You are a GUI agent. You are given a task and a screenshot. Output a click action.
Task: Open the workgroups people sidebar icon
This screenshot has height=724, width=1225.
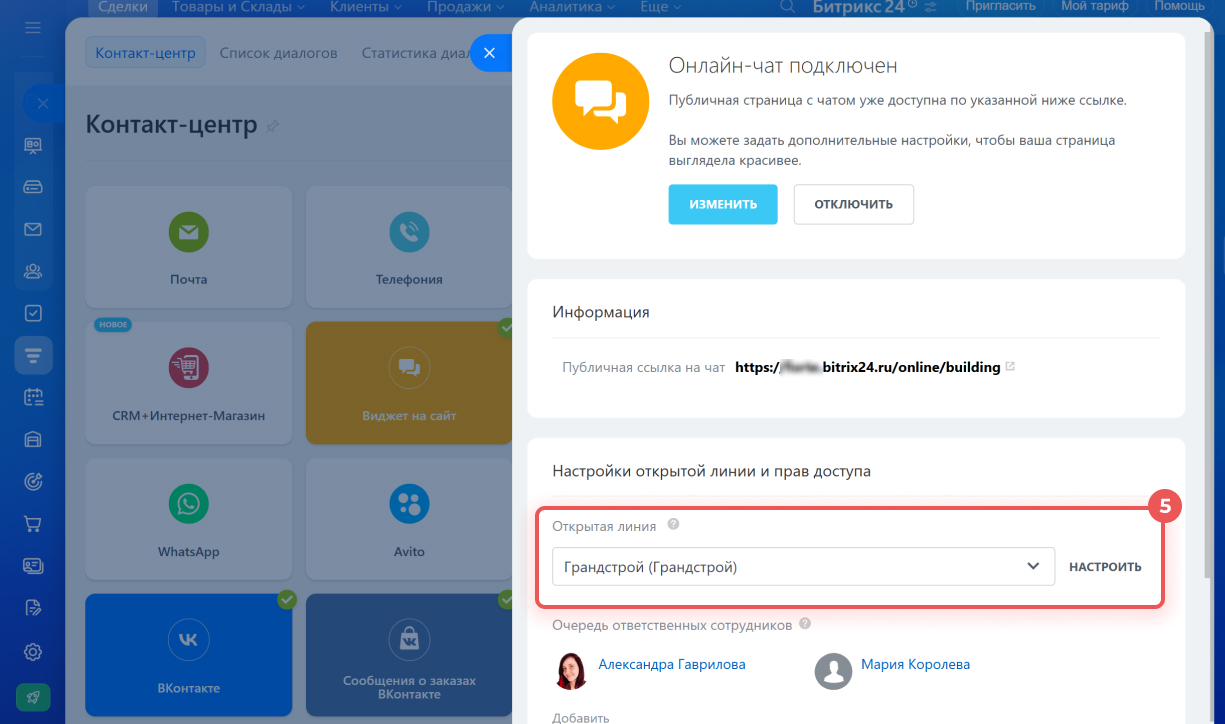point(33,271)
